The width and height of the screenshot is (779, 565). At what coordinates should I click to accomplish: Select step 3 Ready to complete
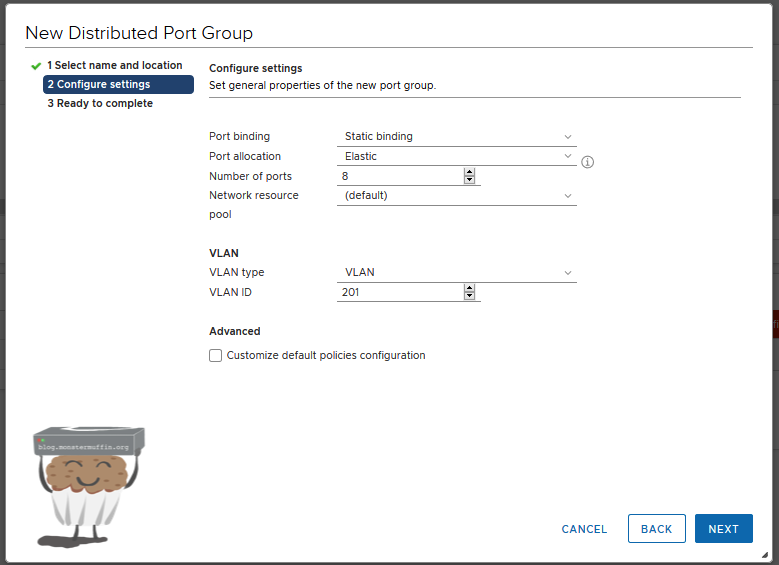100,103
